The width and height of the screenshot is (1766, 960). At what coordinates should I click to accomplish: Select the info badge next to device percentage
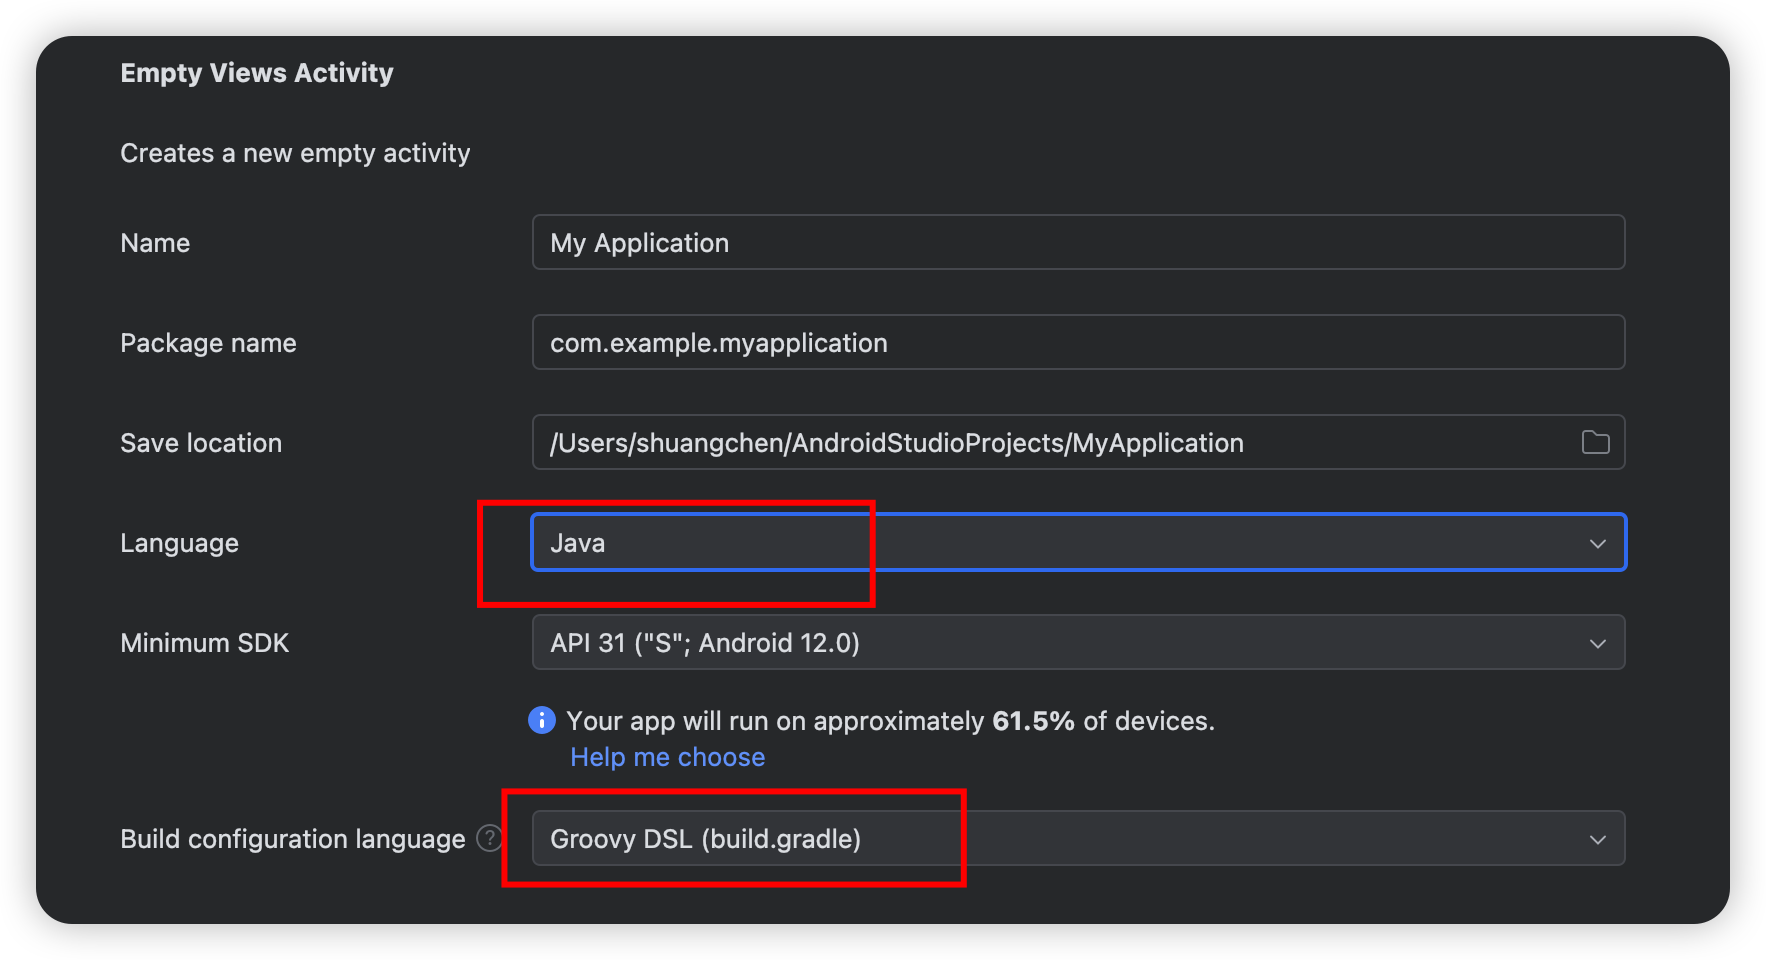[x=540, y=720]
